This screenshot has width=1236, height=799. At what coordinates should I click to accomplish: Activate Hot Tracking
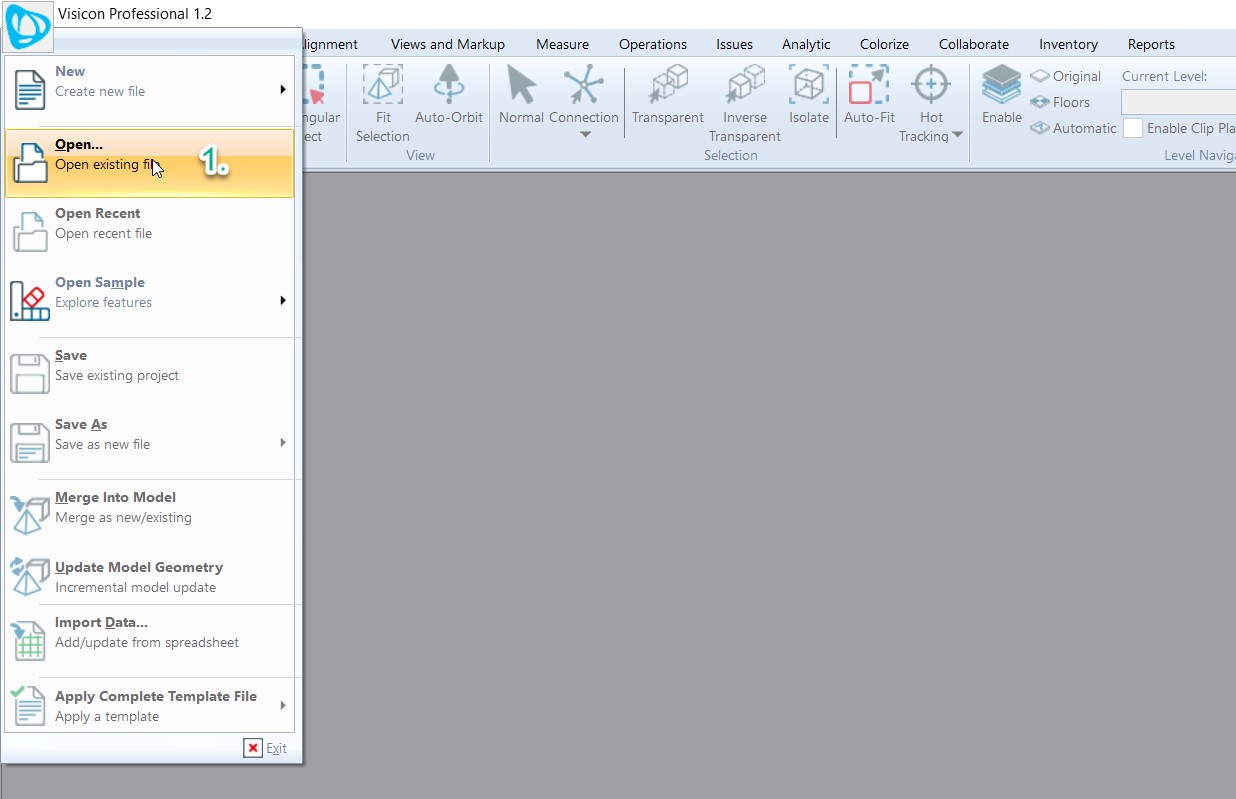(x=930, y=95)
